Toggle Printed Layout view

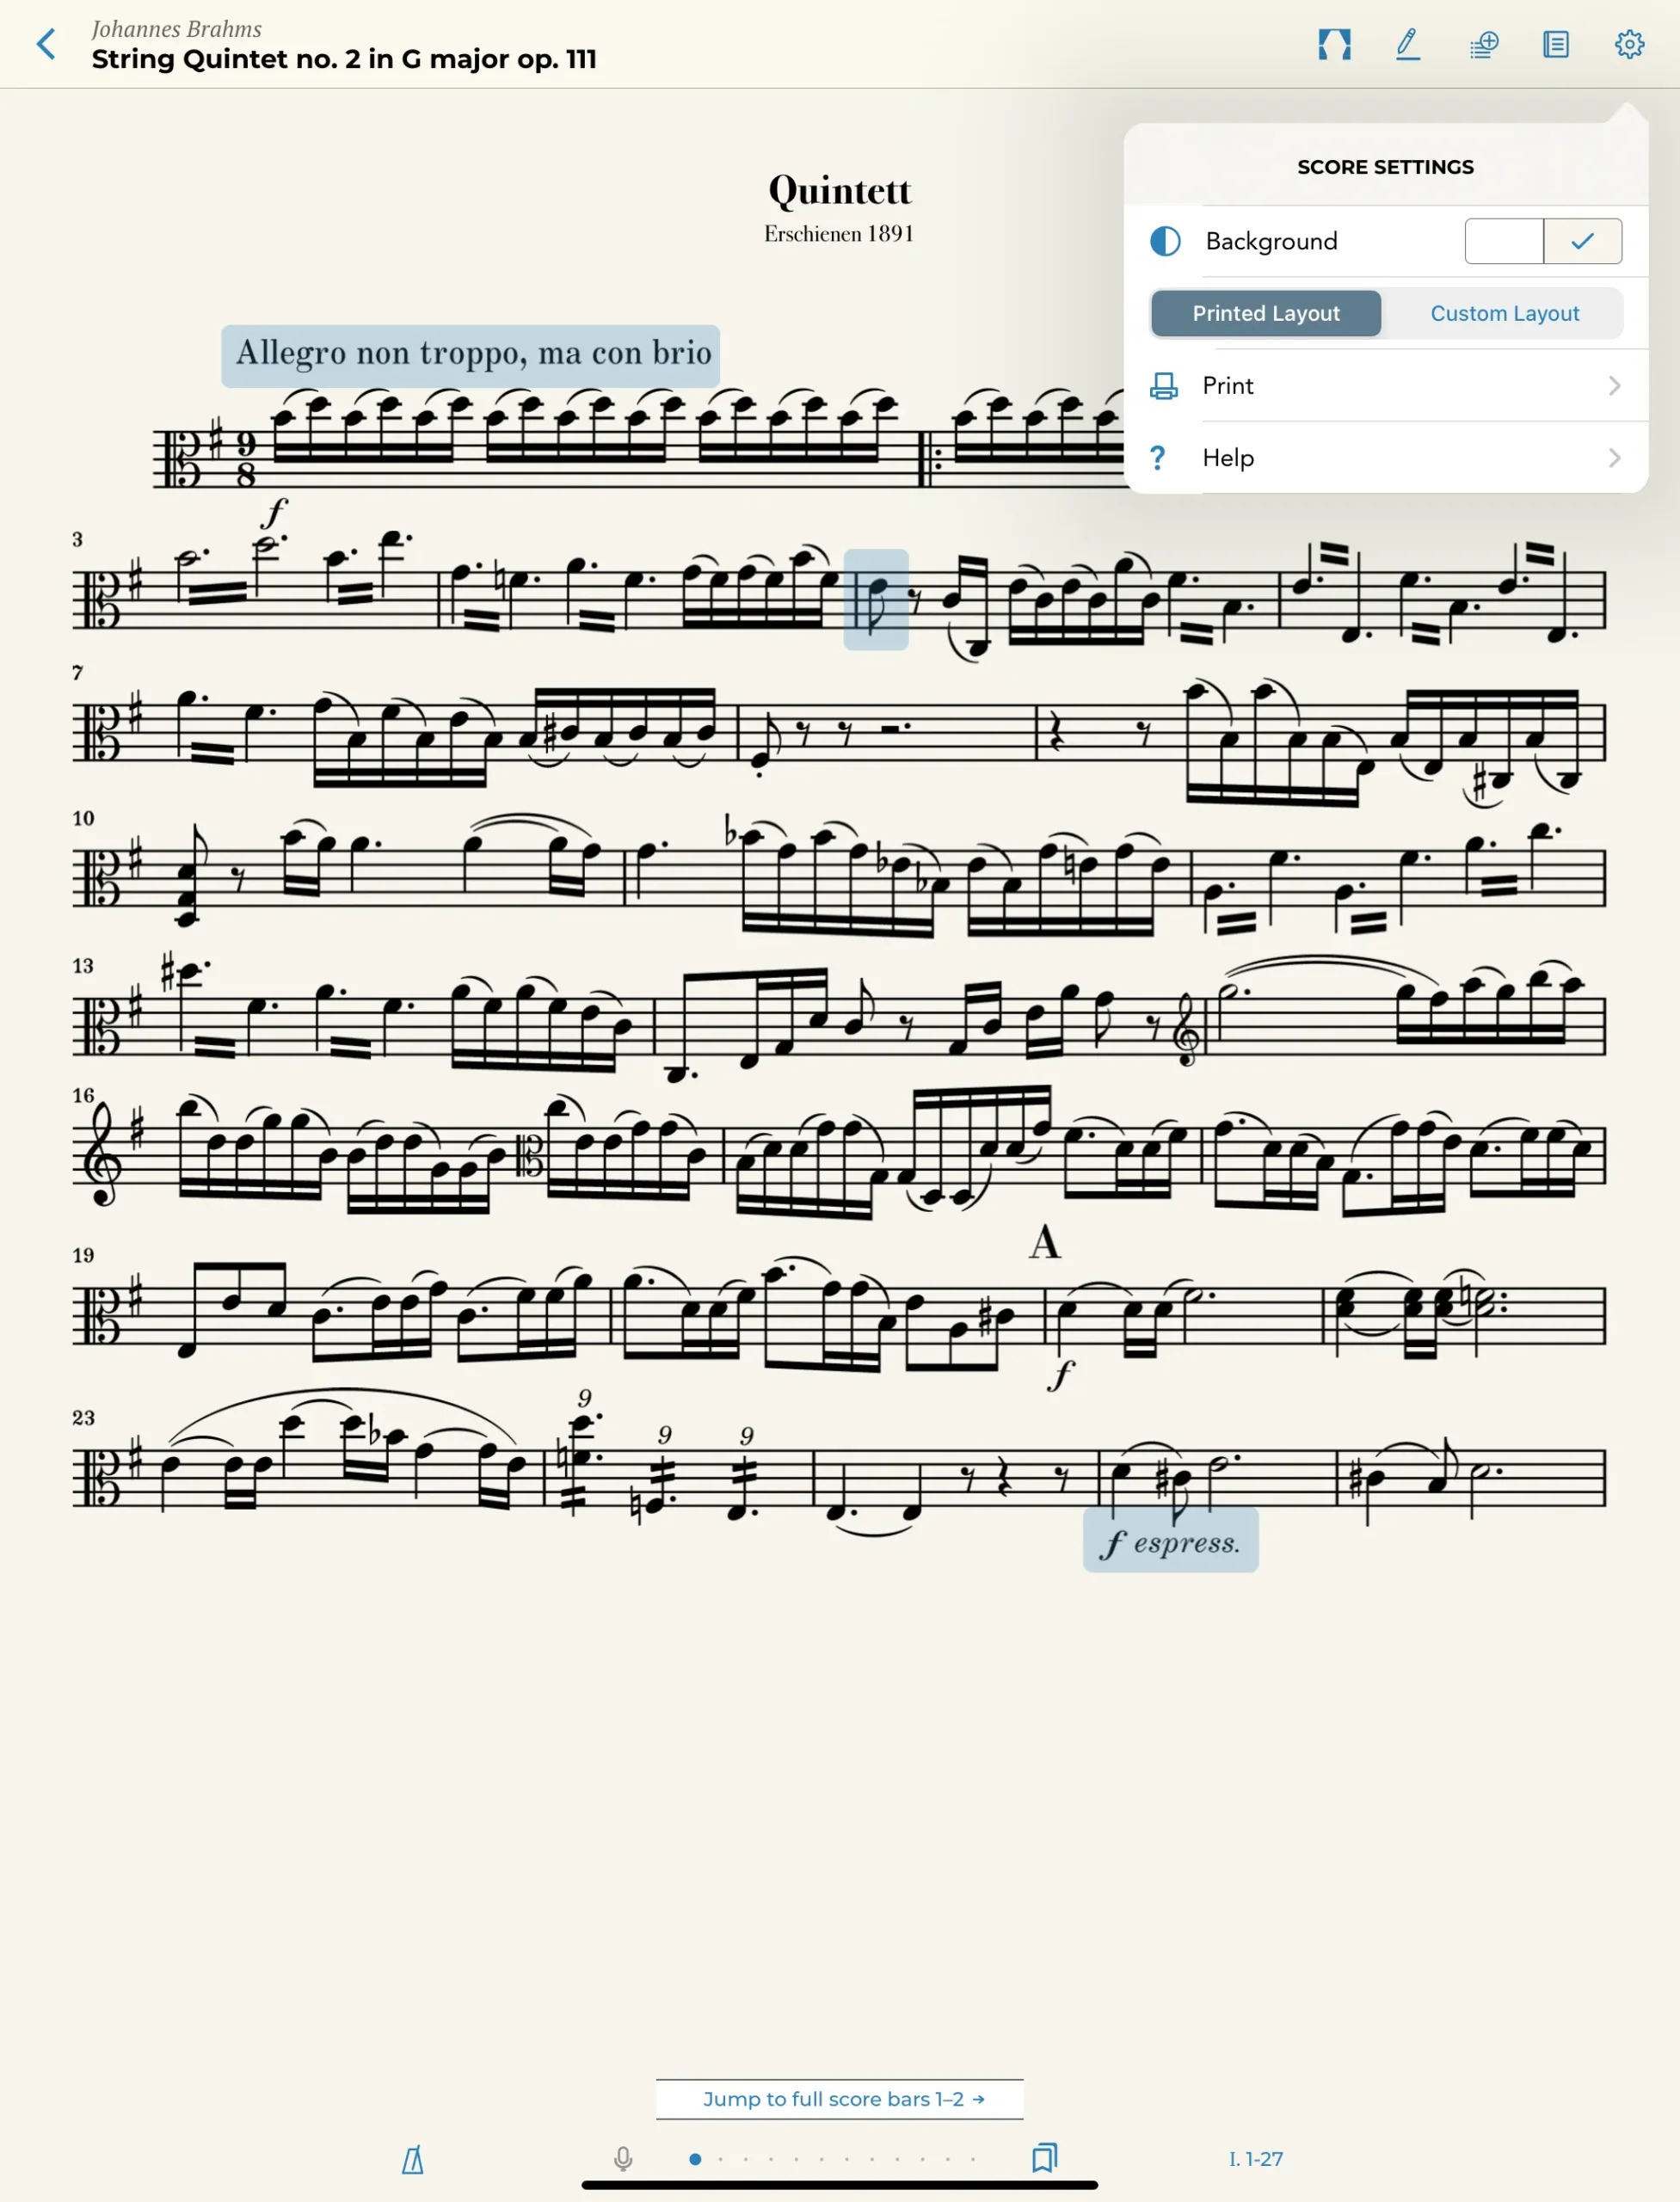1265,314
